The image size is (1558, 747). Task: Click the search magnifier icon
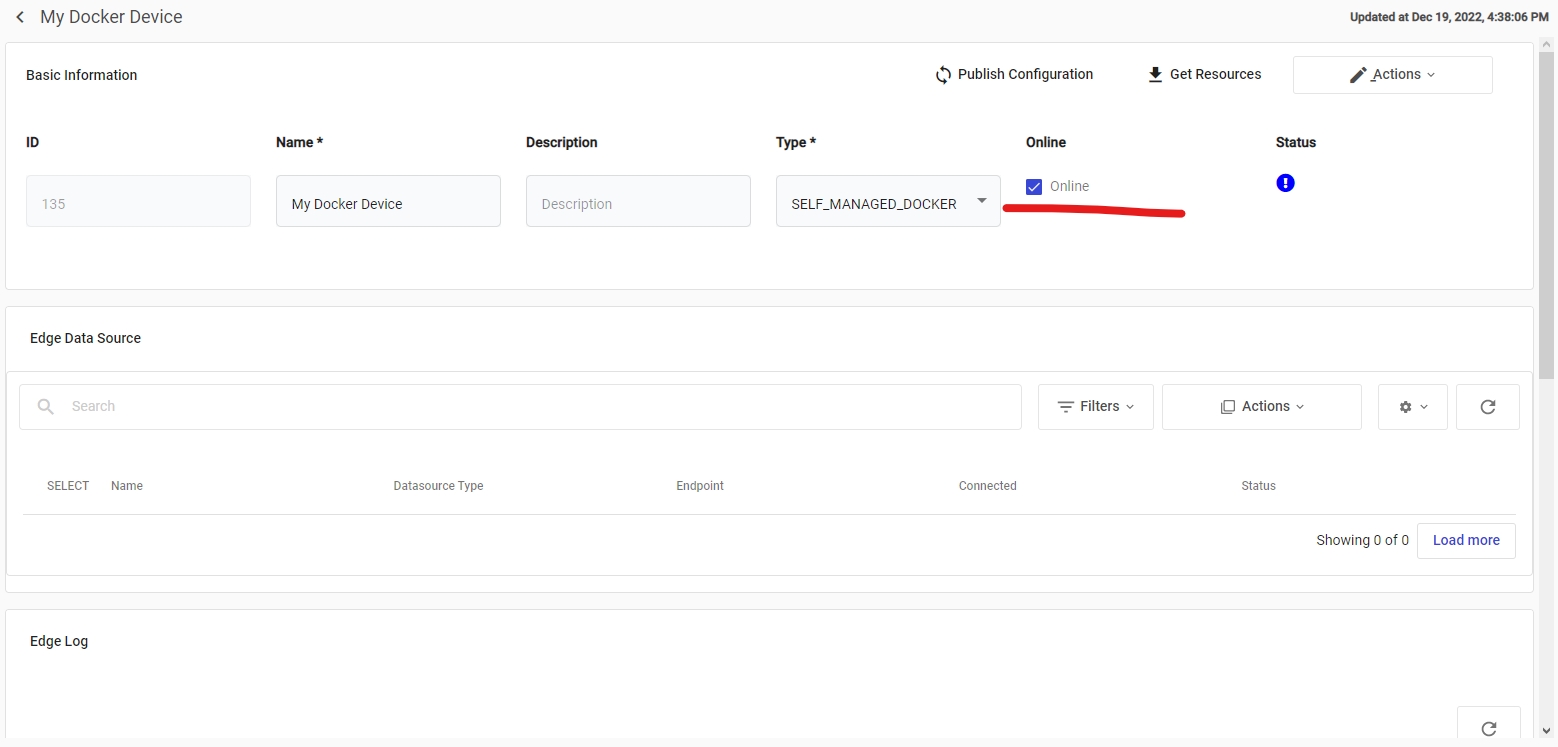pyautogui.click(x=46, y=407)
